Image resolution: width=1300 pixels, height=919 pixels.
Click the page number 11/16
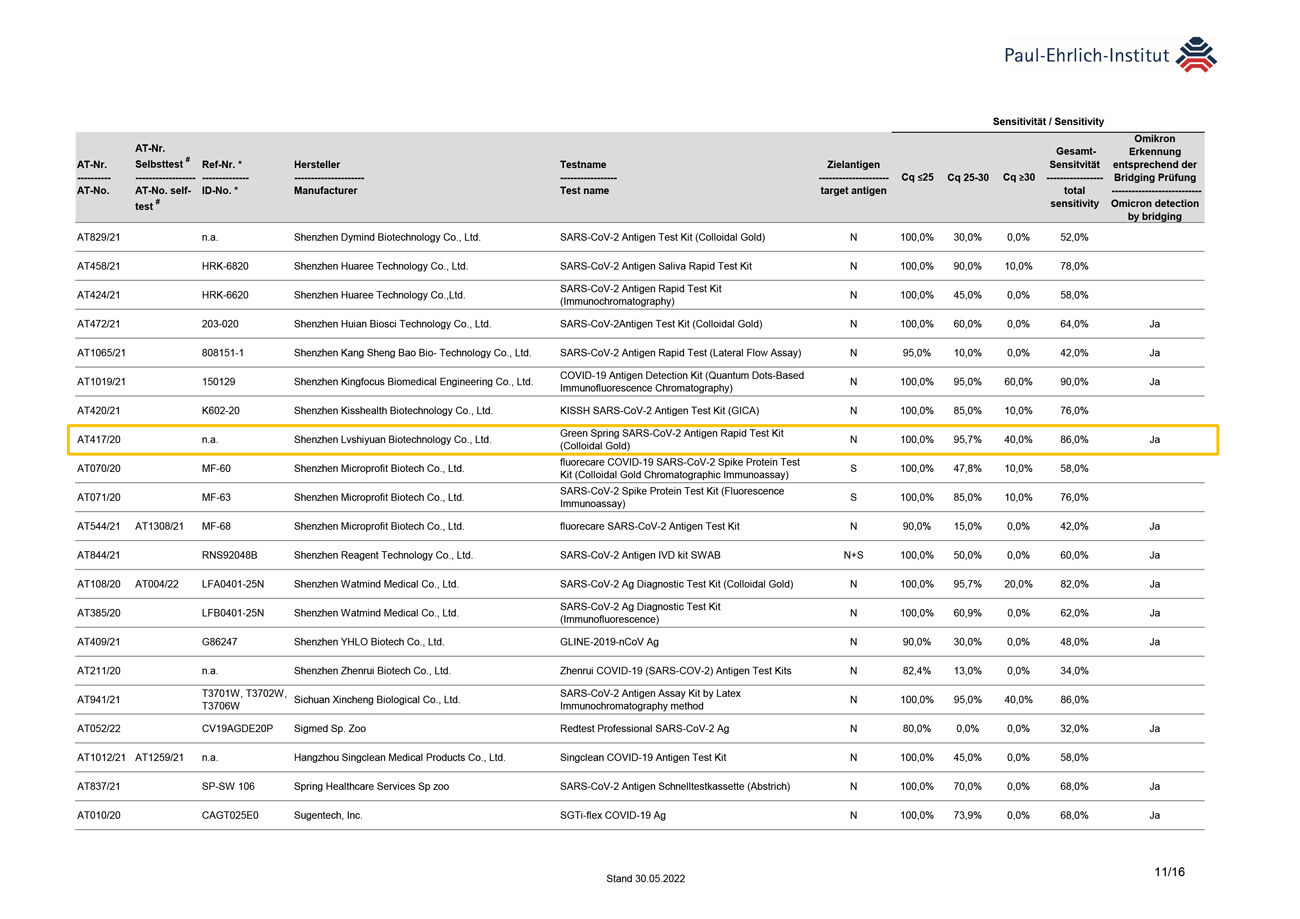1168,873
